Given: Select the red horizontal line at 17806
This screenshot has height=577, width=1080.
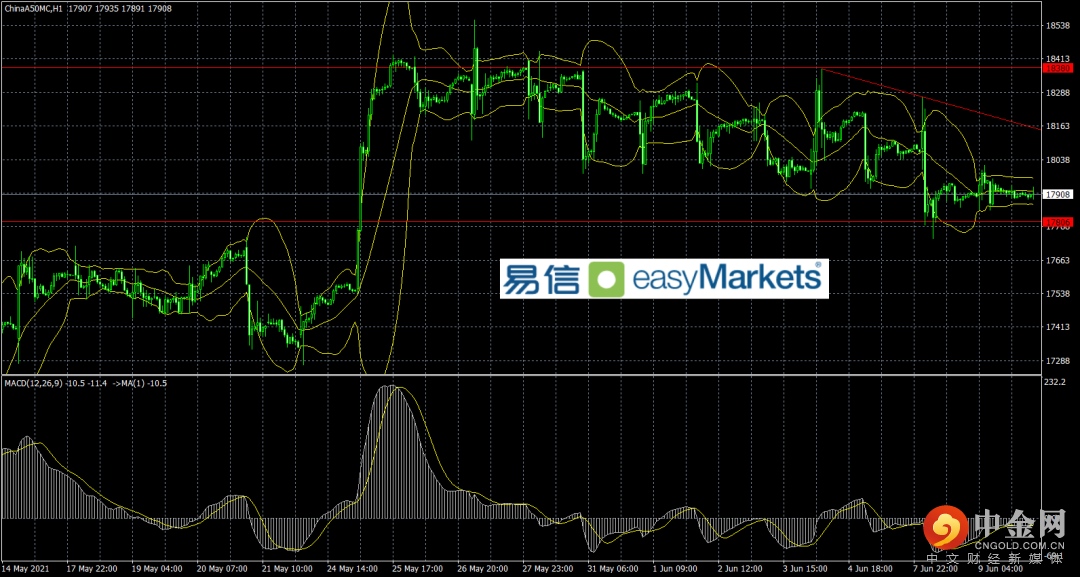Looking at the screenshot, I should (x=520, y=222).
